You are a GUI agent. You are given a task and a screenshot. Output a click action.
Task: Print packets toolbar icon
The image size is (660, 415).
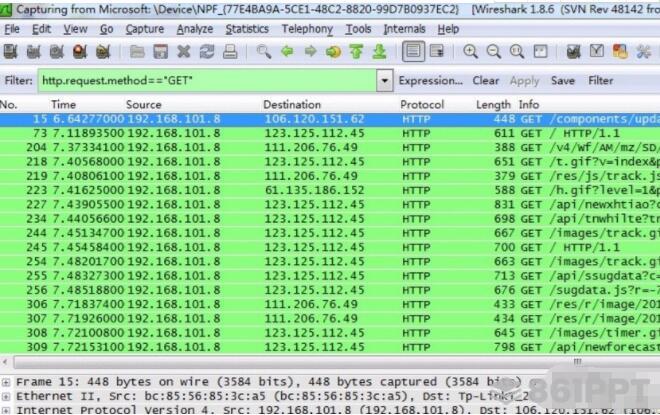click(230, 52)
